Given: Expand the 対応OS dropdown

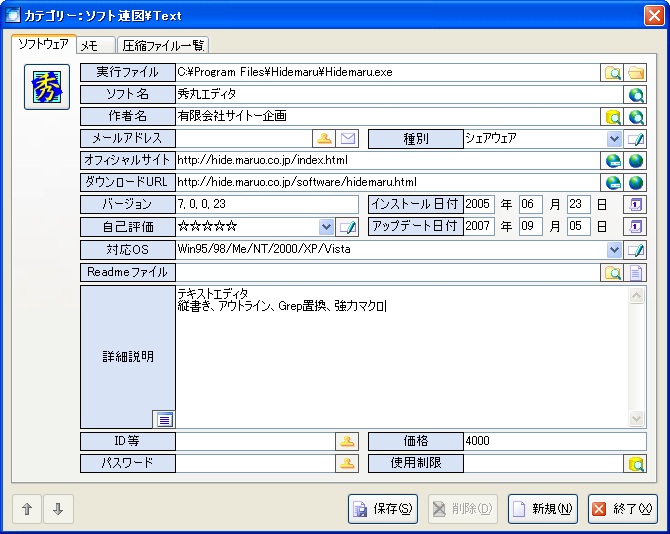Looking at the screenshot, I should [614, 250].
